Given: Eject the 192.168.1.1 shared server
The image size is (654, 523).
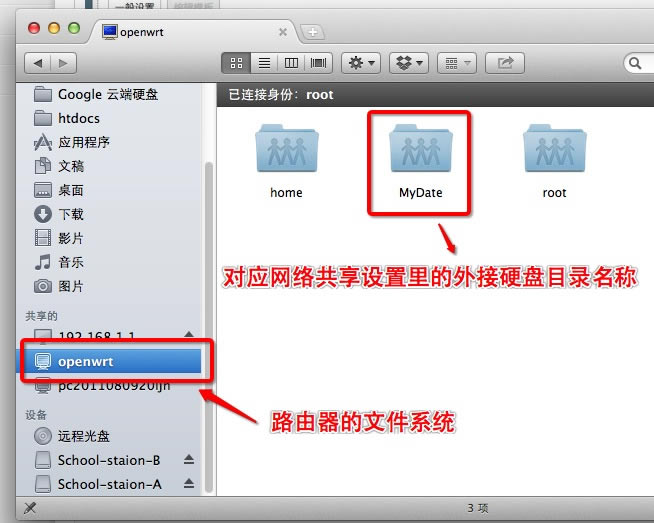Looking at the screenshot, I should click(189, 334).
